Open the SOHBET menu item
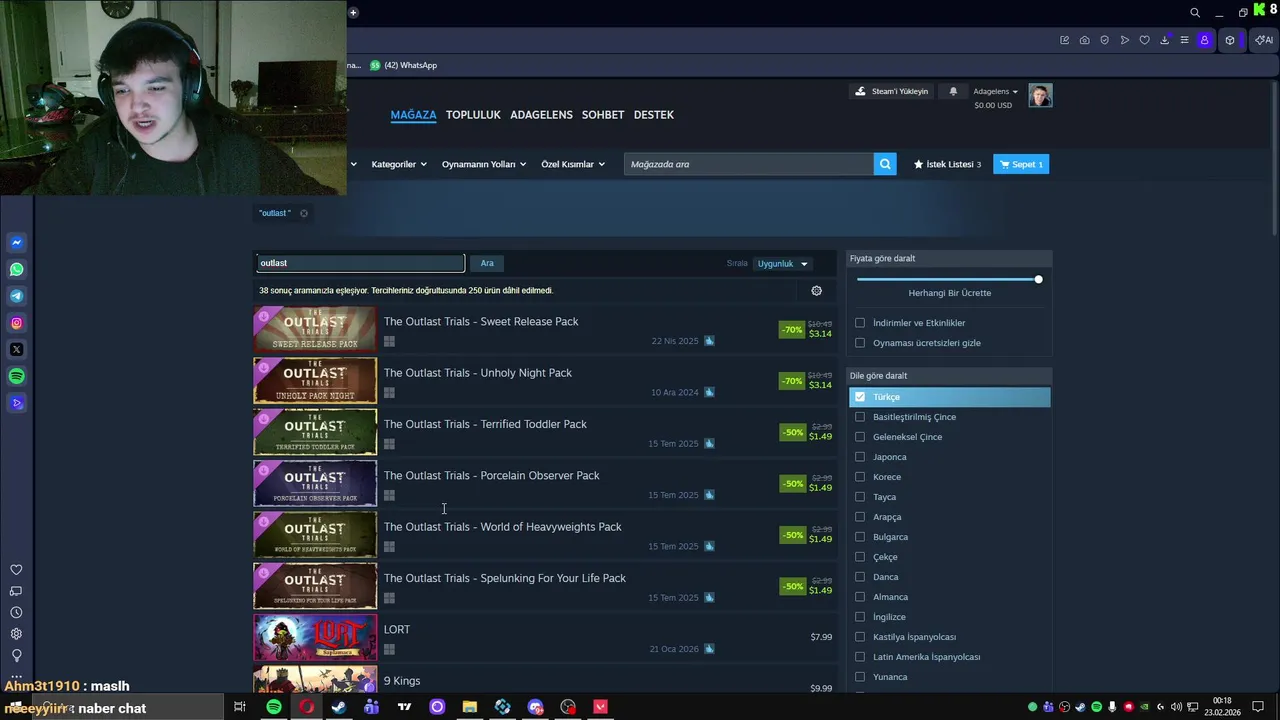Screen dimensions: 1280x720 pyautogui.click(x=603, y=115)
